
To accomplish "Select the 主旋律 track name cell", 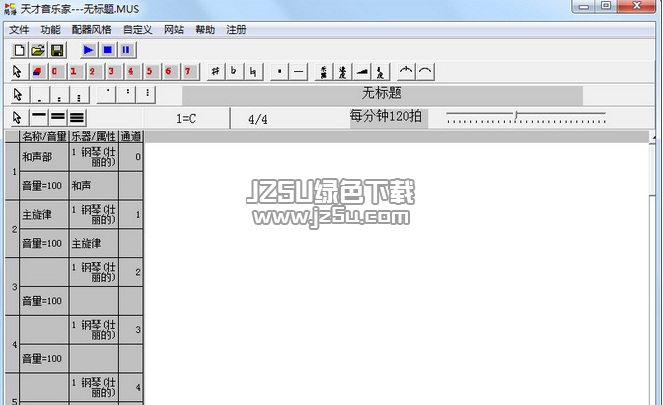I will pyautogui.click(x=44, y=215).
